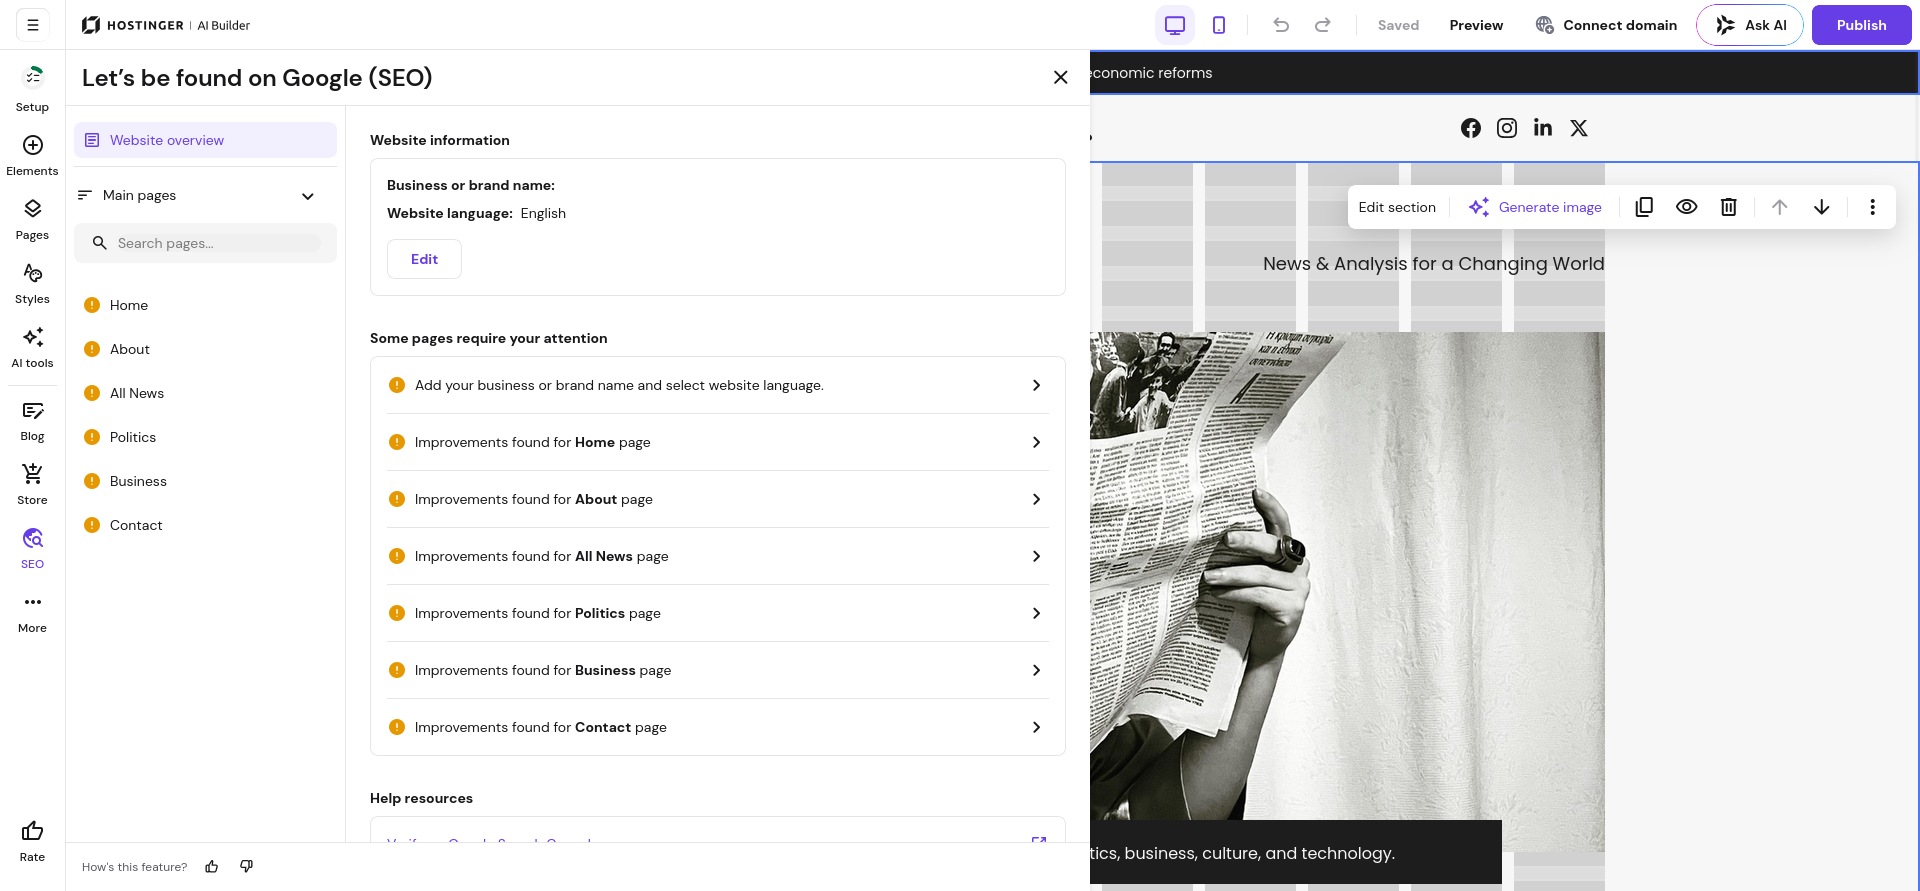This screenshot has height=891, width=1920.
Task: Expand improvements for All News page
Action: [x=718, y=556]
